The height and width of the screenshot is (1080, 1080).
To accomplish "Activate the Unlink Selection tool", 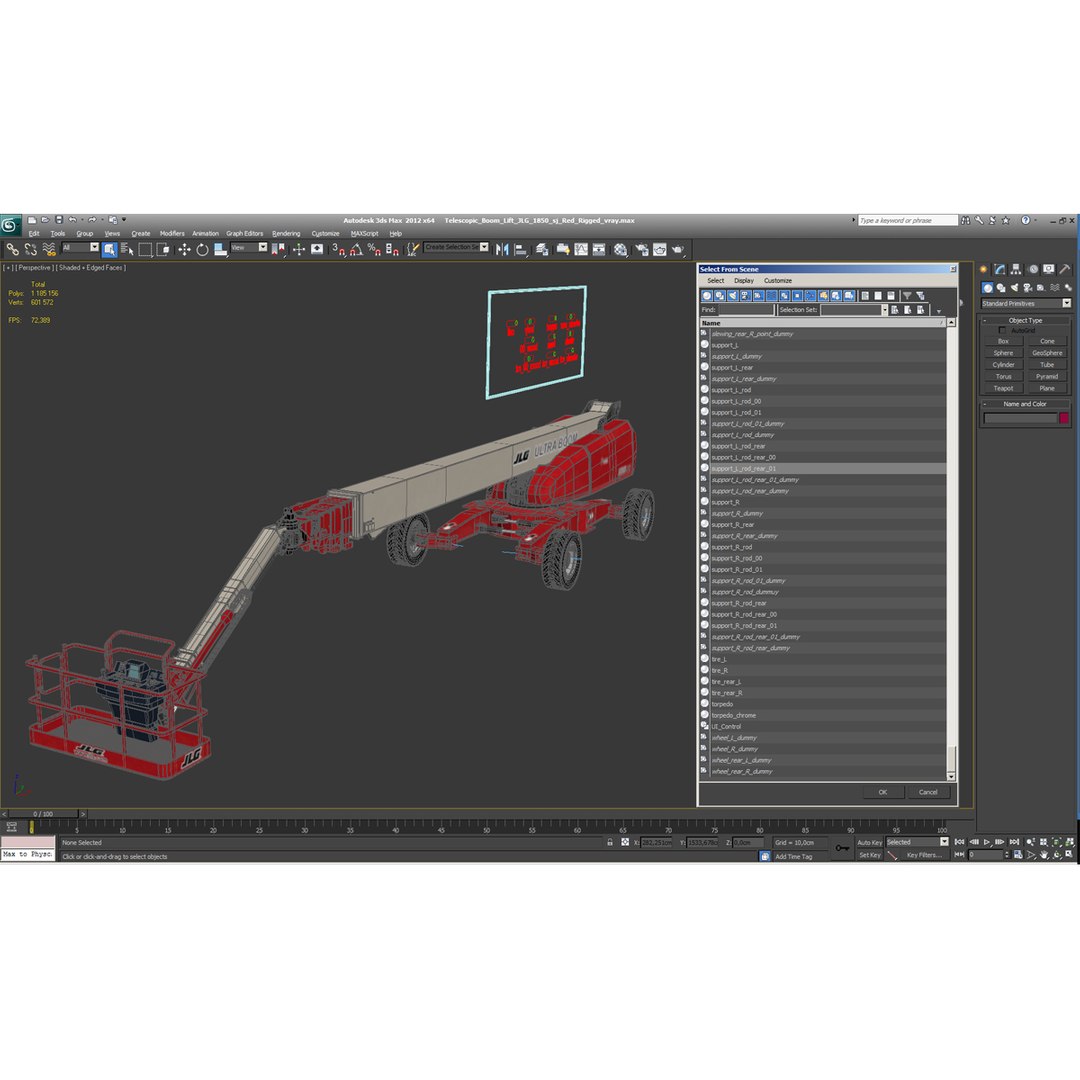I will point(30,249).
